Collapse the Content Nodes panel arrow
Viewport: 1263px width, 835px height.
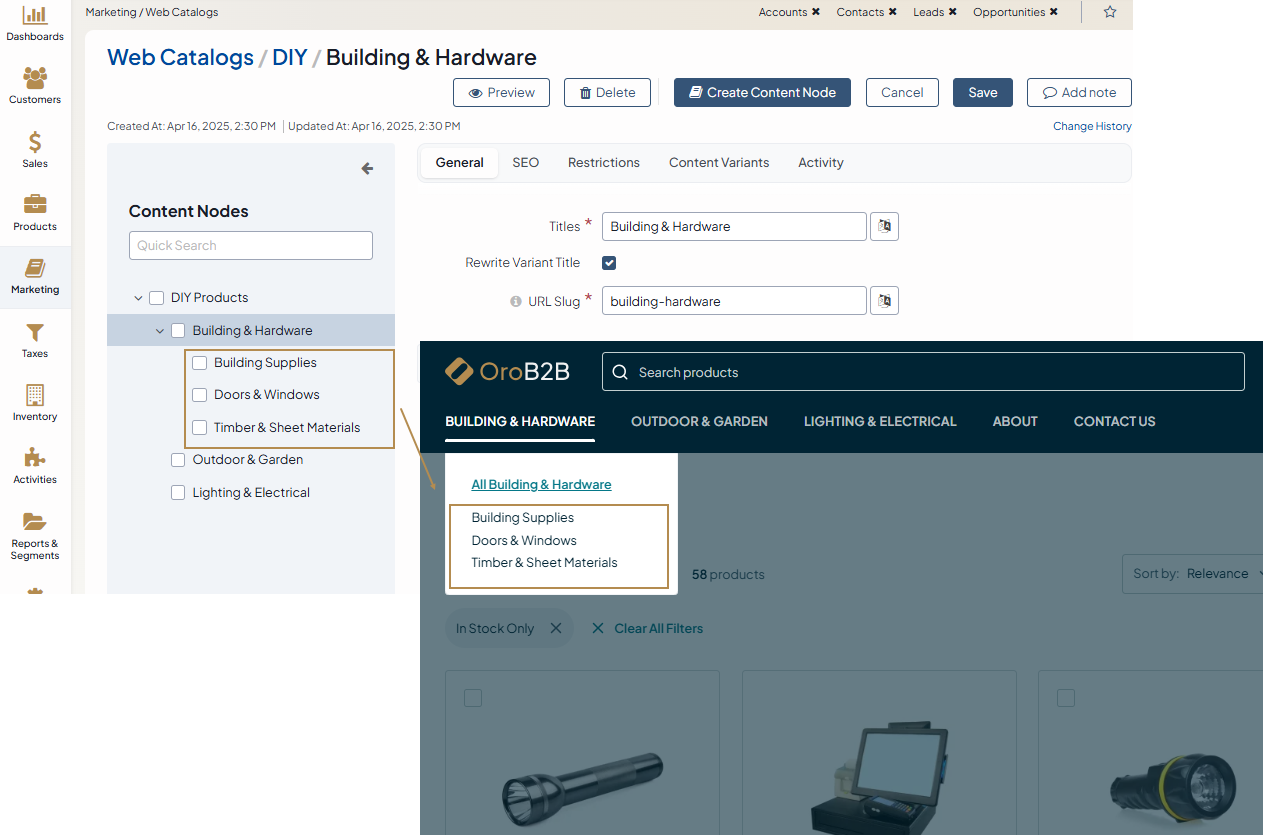[x=367, y=169]
